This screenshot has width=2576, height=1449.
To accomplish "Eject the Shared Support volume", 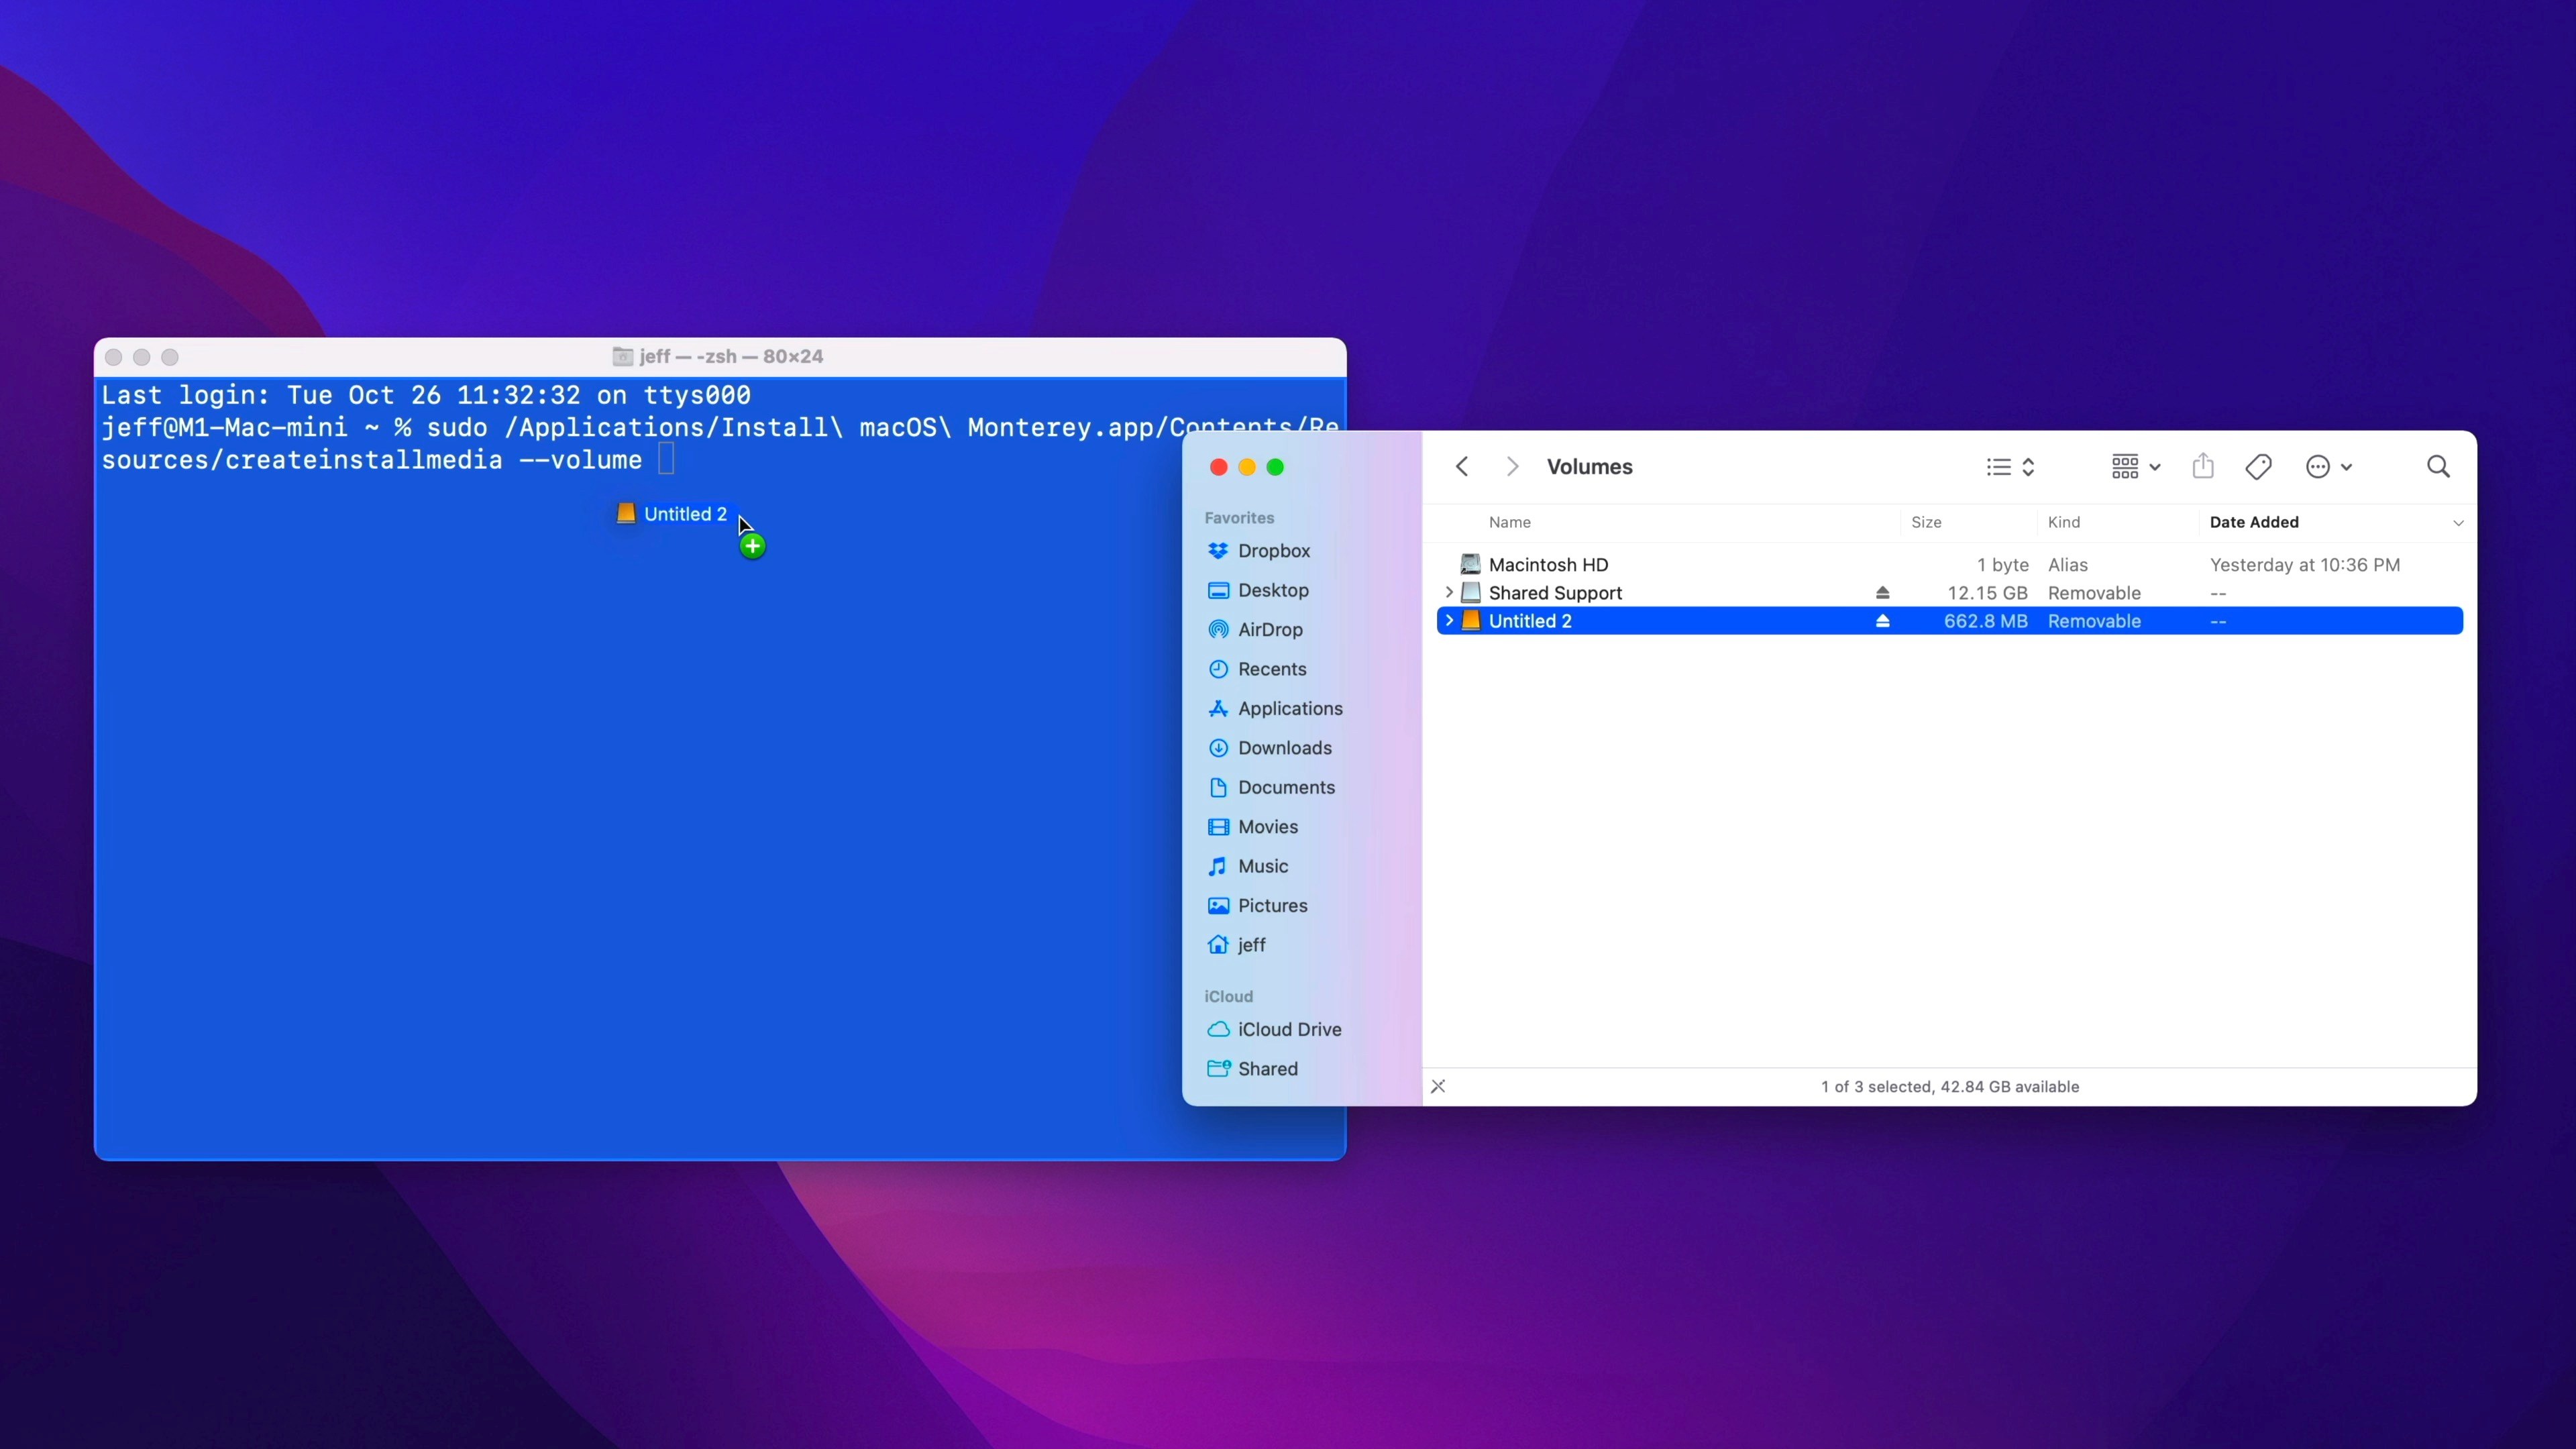I will pos(1882,593).
